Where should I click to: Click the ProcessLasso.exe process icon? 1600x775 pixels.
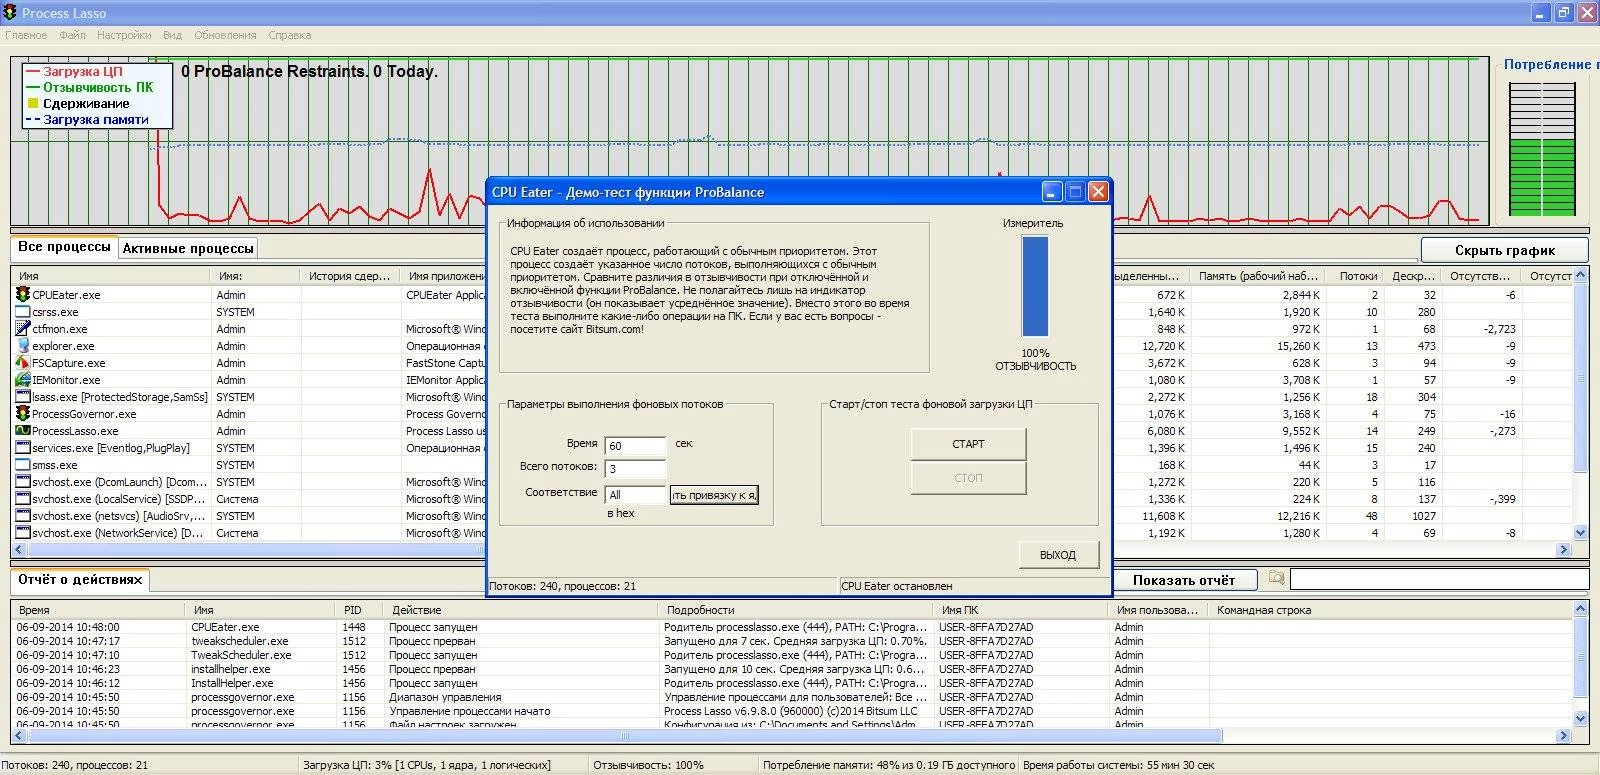tap(23, 430)
